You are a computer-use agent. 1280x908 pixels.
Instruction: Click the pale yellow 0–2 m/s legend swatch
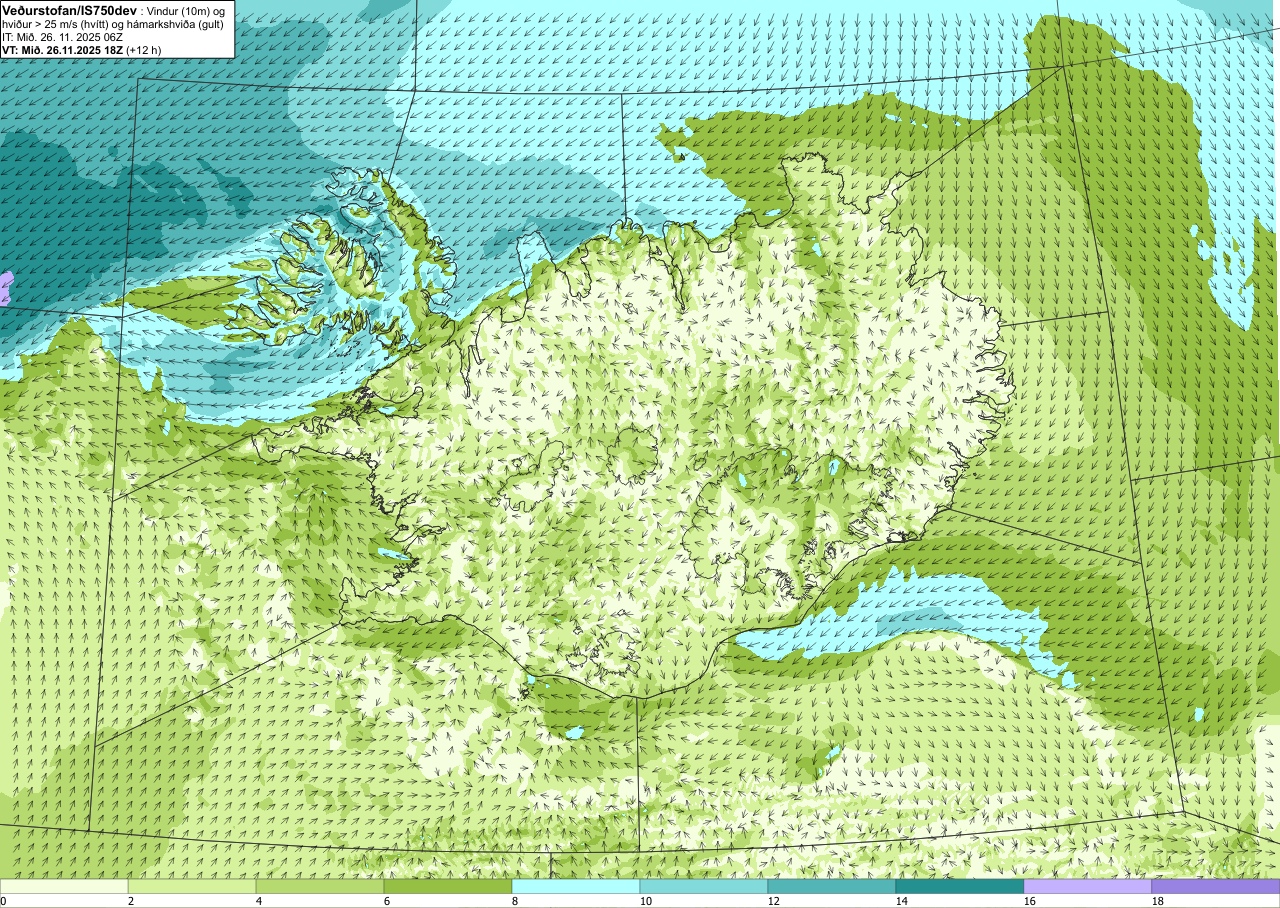click(x=64, y=886)
